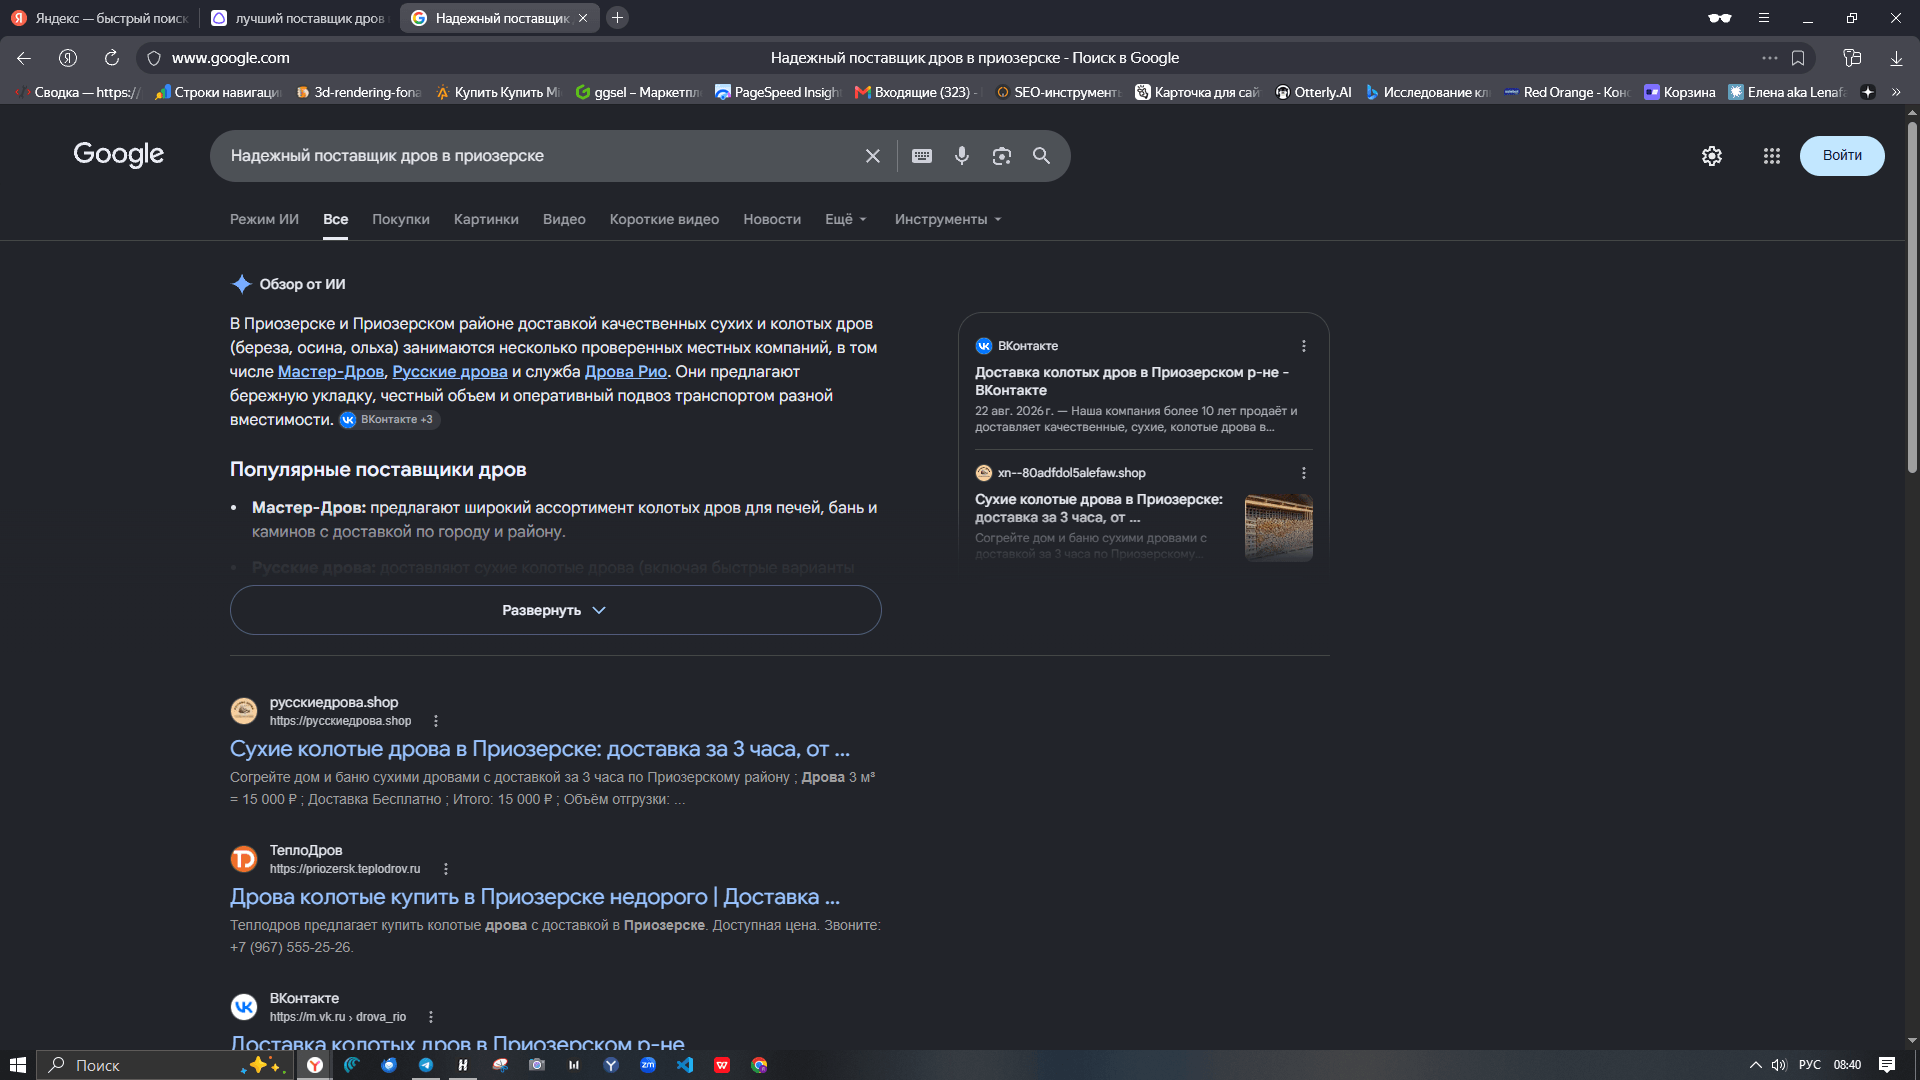Open the on-screen keyboard input tool
Viewport: 1920px width, 1080px height.
922,156
